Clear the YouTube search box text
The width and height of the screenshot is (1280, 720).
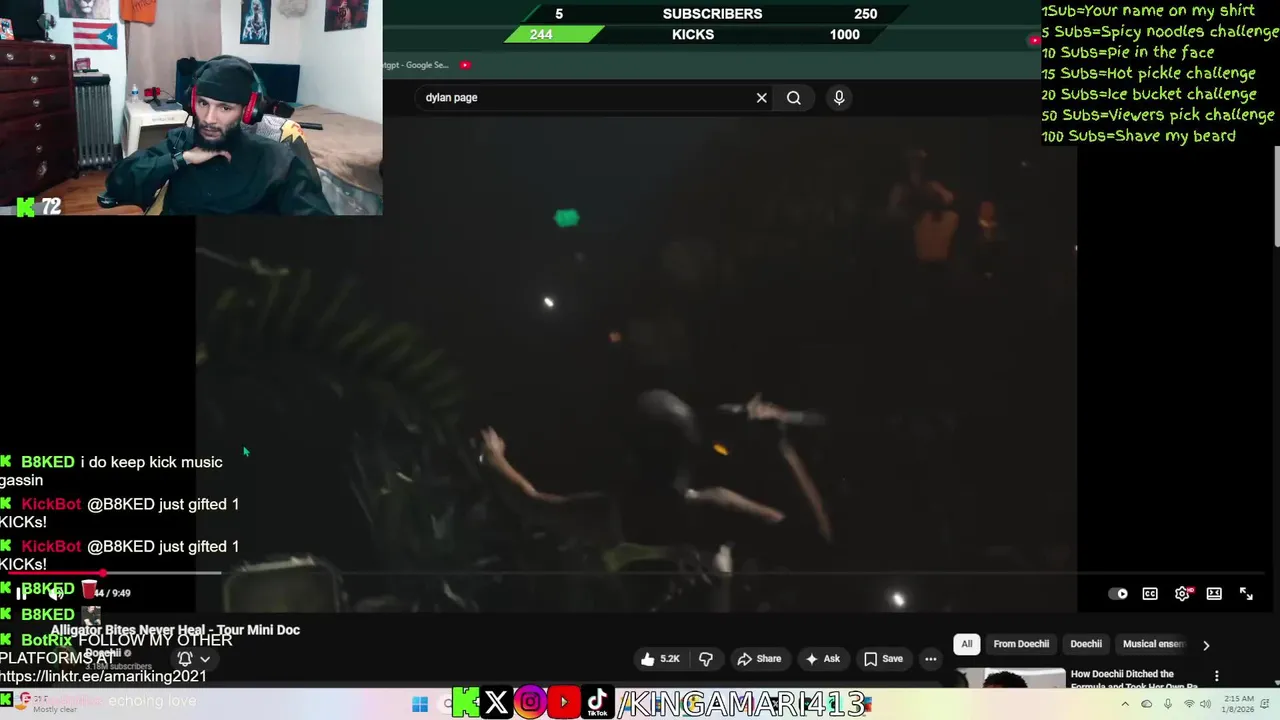pyautogui.click(x=761, y=98)
